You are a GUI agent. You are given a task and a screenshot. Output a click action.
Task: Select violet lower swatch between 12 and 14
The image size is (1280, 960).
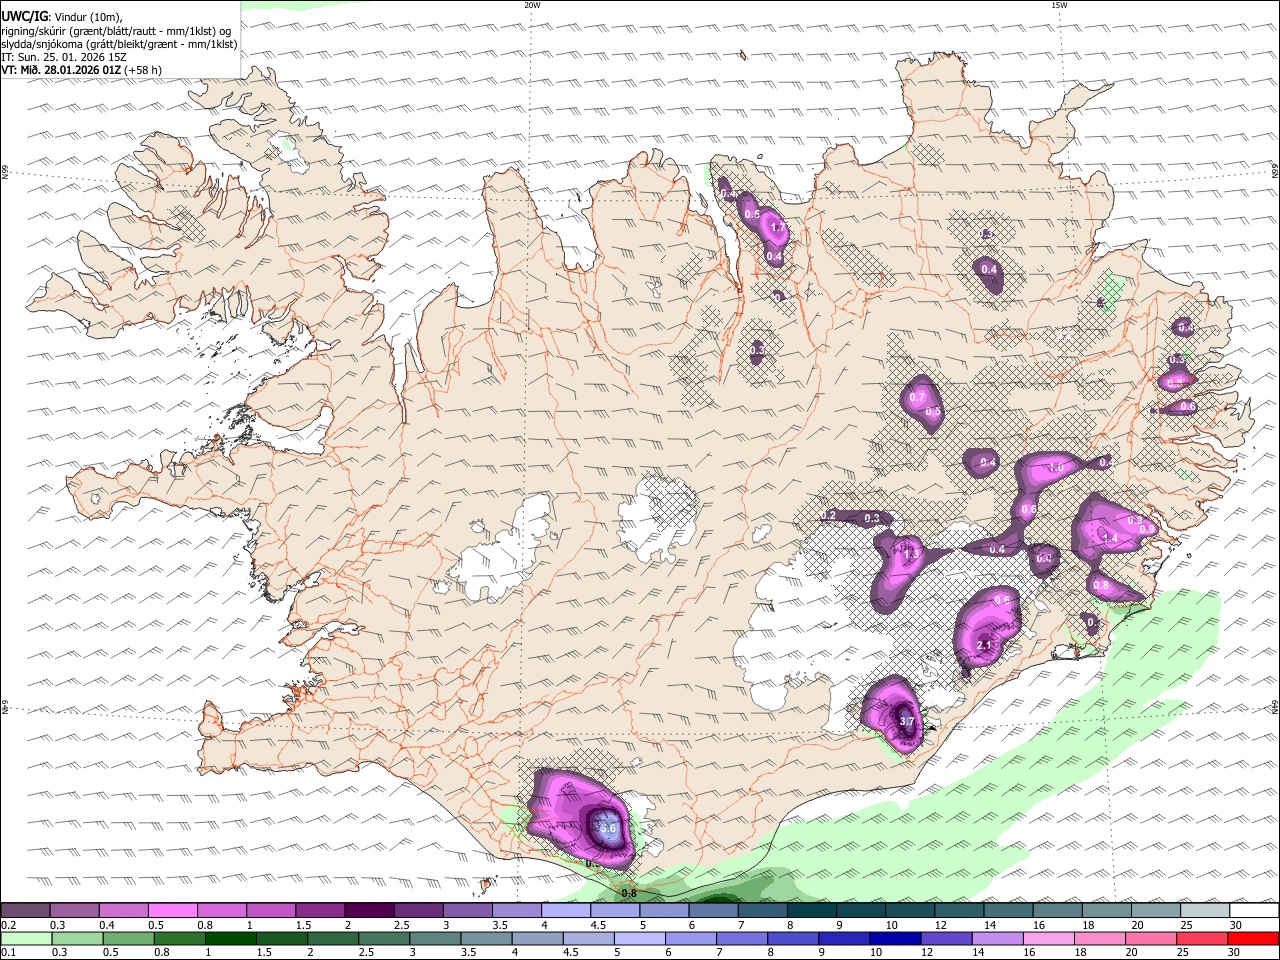tap(947, 938)
